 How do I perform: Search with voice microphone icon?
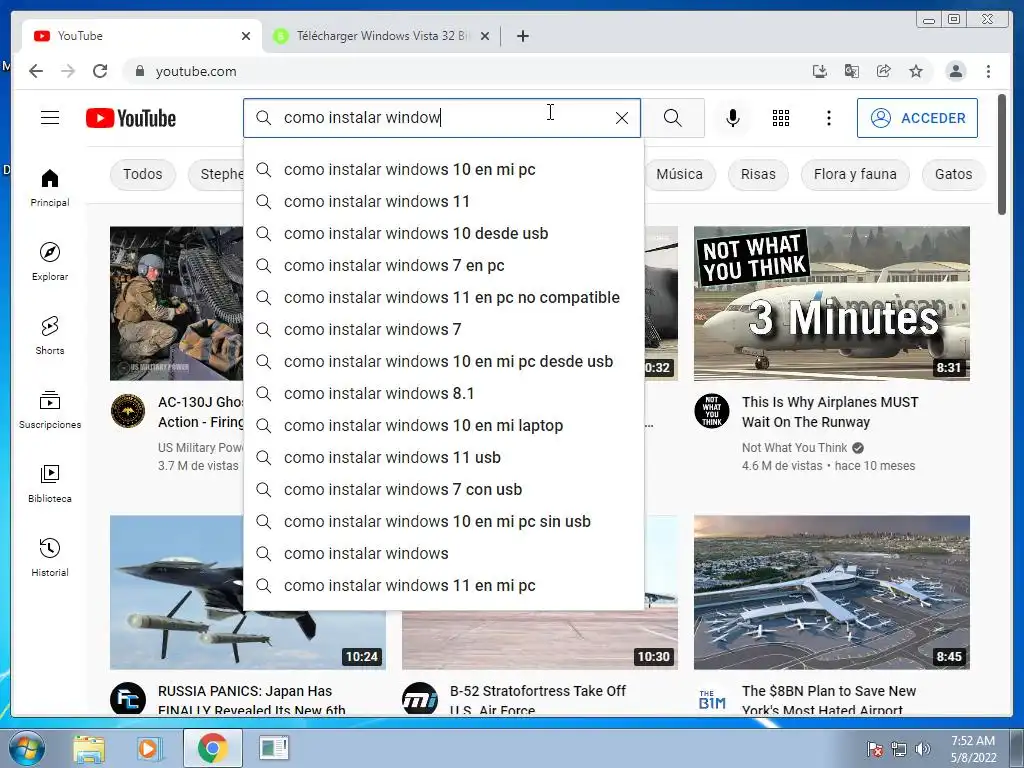click(x=733, y=118)
